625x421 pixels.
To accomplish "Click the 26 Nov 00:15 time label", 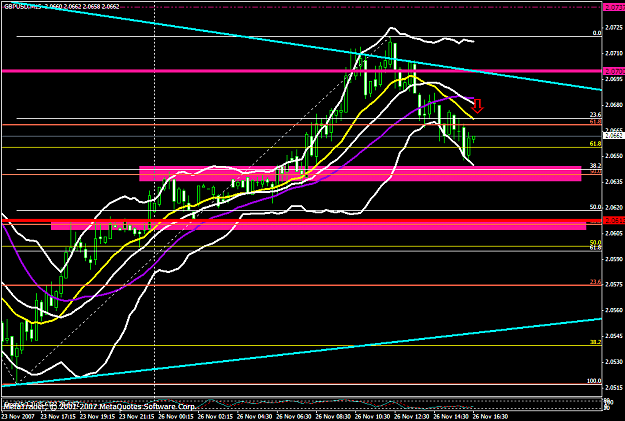I will [176, 417].
